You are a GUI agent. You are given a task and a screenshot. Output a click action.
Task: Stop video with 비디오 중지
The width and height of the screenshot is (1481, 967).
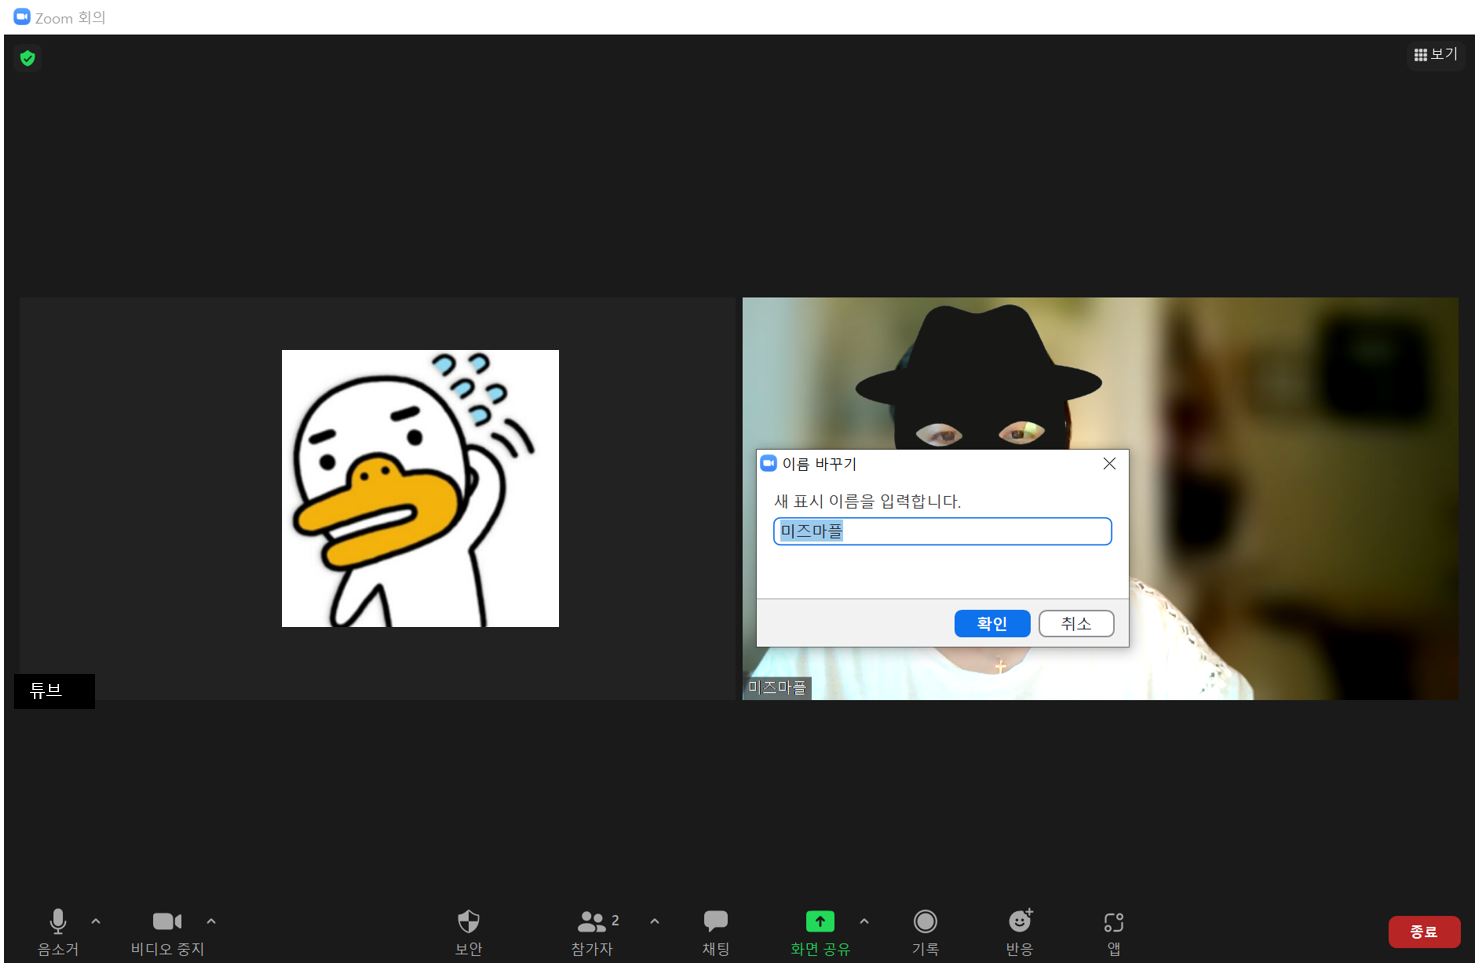click(x=167, y=932)
